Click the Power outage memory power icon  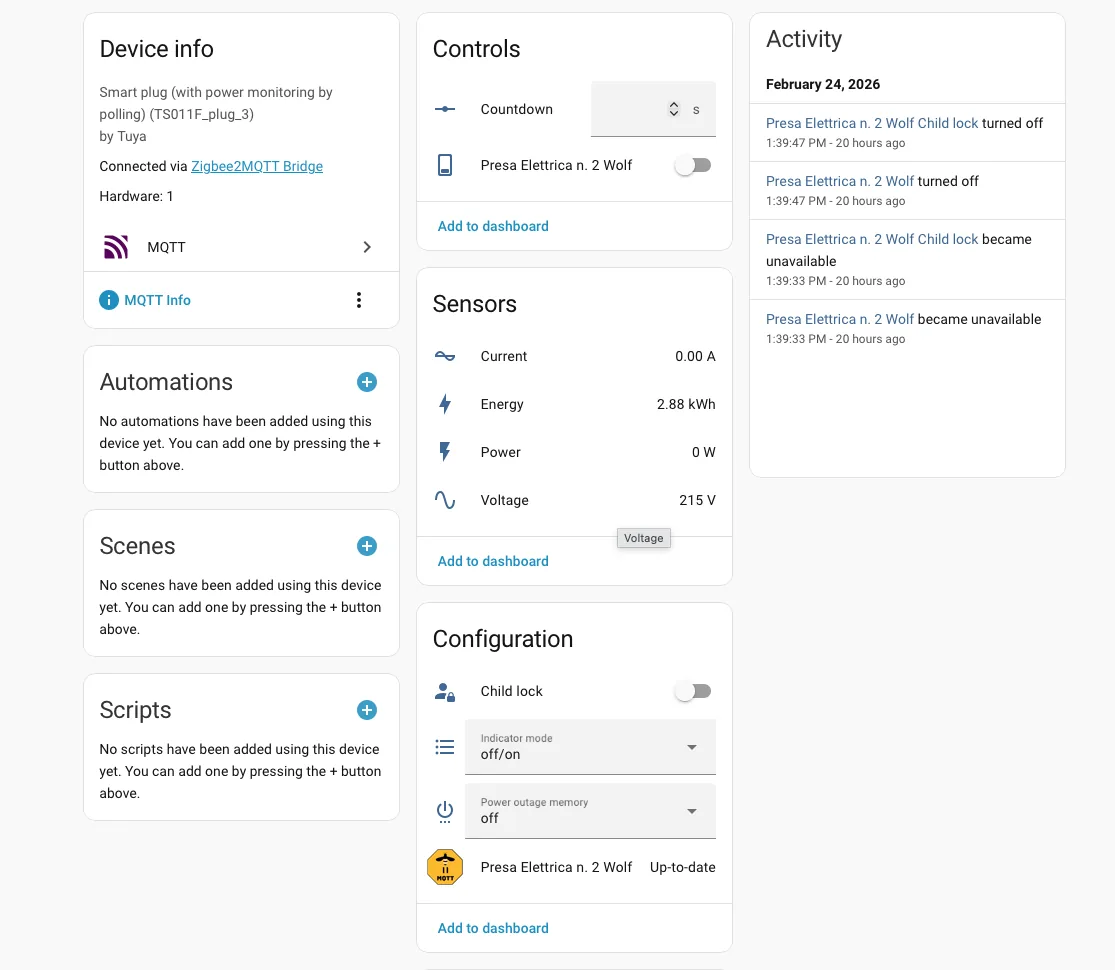pos(444,811)
